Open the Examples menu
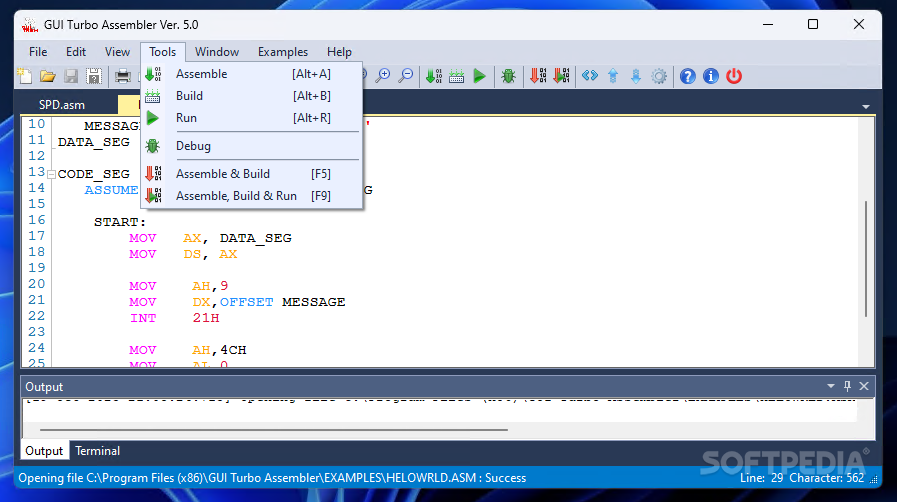Viewport: 897px width, 502px height. [283, 52]
